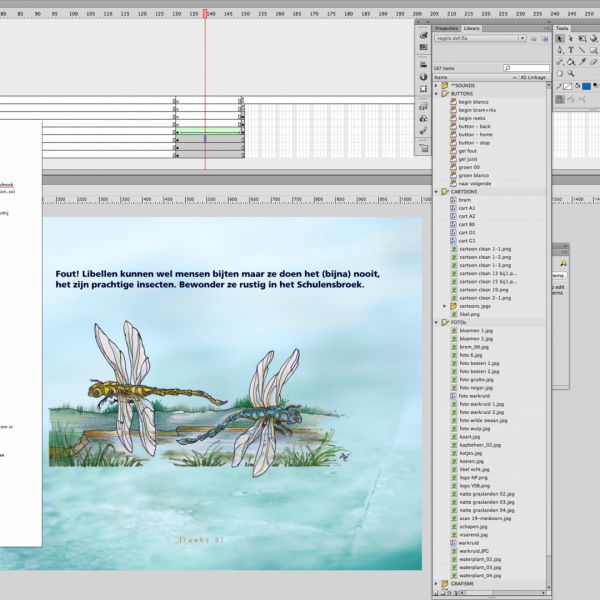Viewport: 600px width, 600px height.
Task: Expand the **SOUNDS library folder
Action: pos(436,85)
